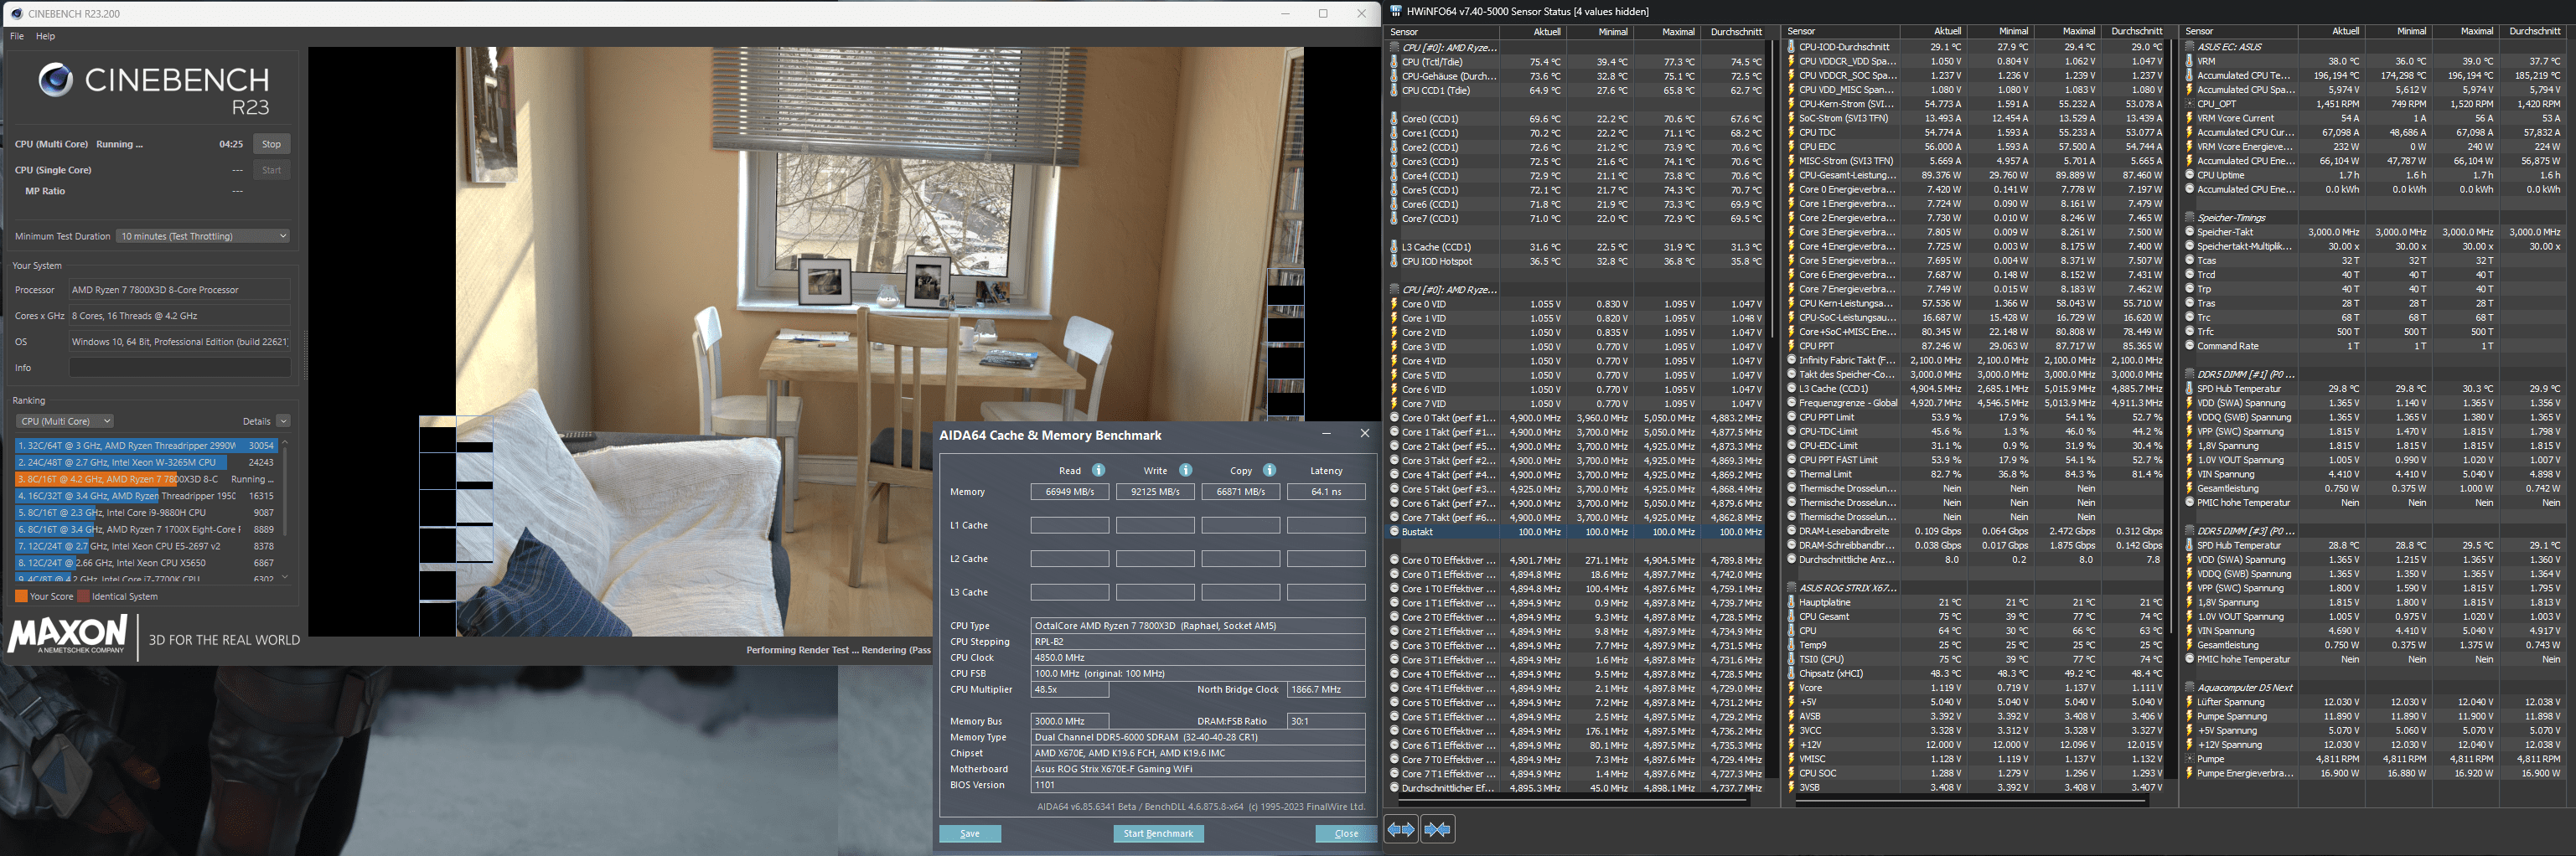
Task: Click the Cinebench ranking list scrollbar
Action: point(285,508)
